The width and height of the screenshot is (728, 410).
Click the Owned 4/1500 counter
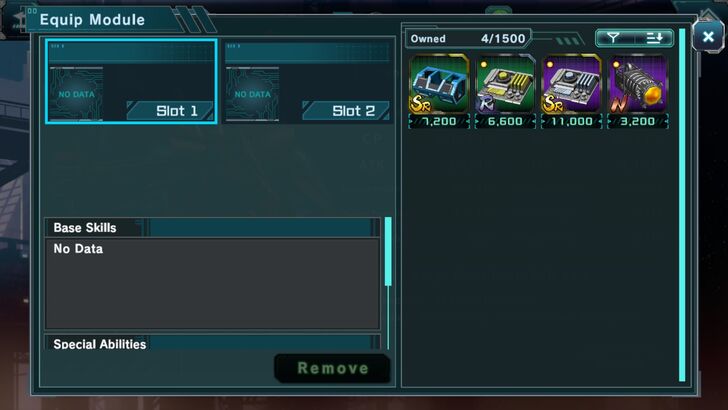tap(468, 39)
